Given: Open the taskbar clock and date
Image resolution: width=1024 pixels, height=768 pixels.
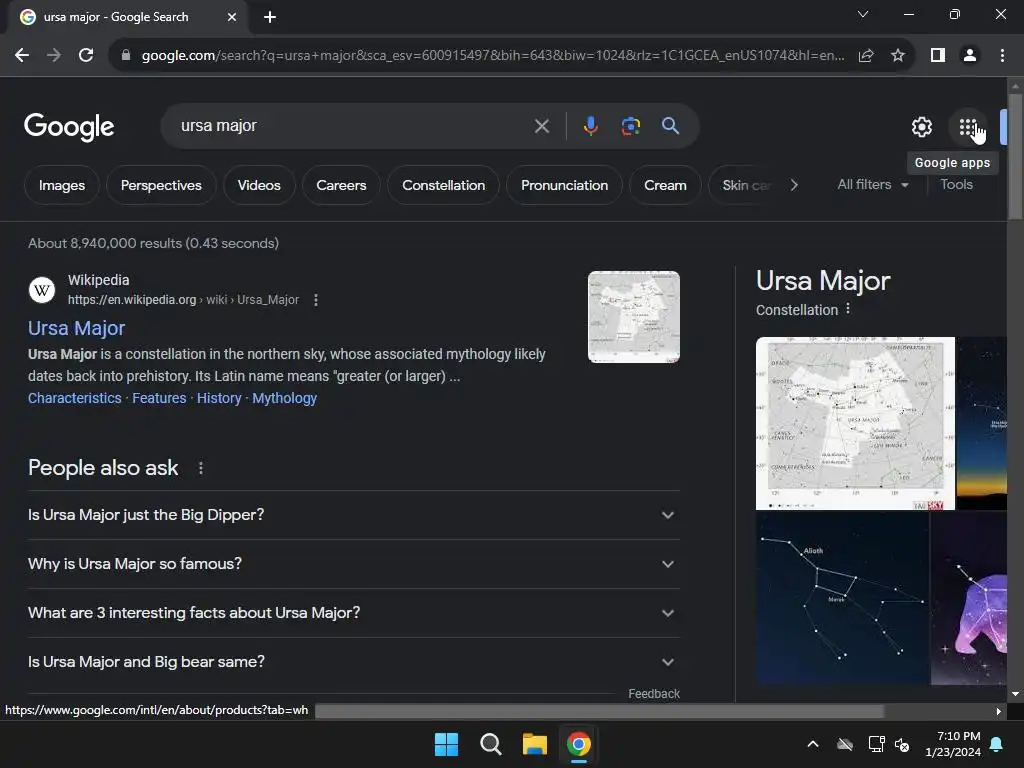Looking at the screenshot, I should 953,744.
